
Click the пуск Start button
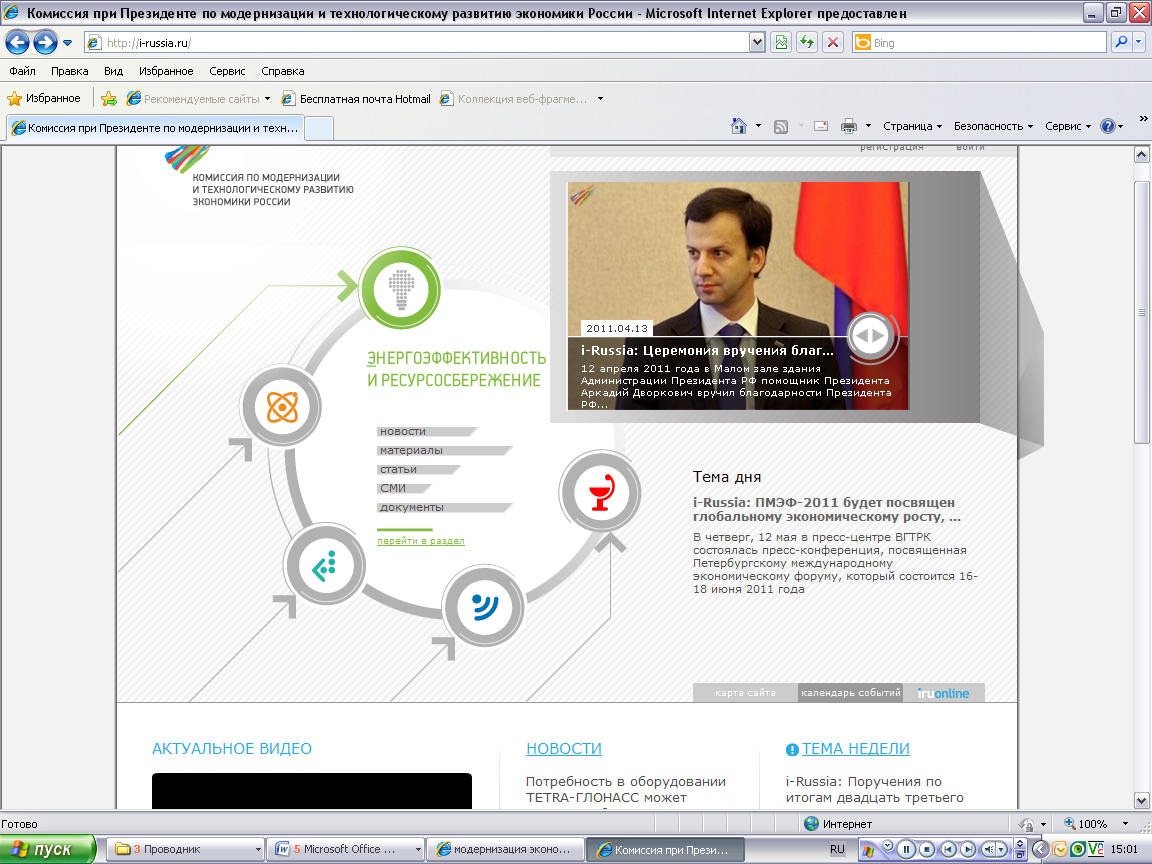click(47, 849)
